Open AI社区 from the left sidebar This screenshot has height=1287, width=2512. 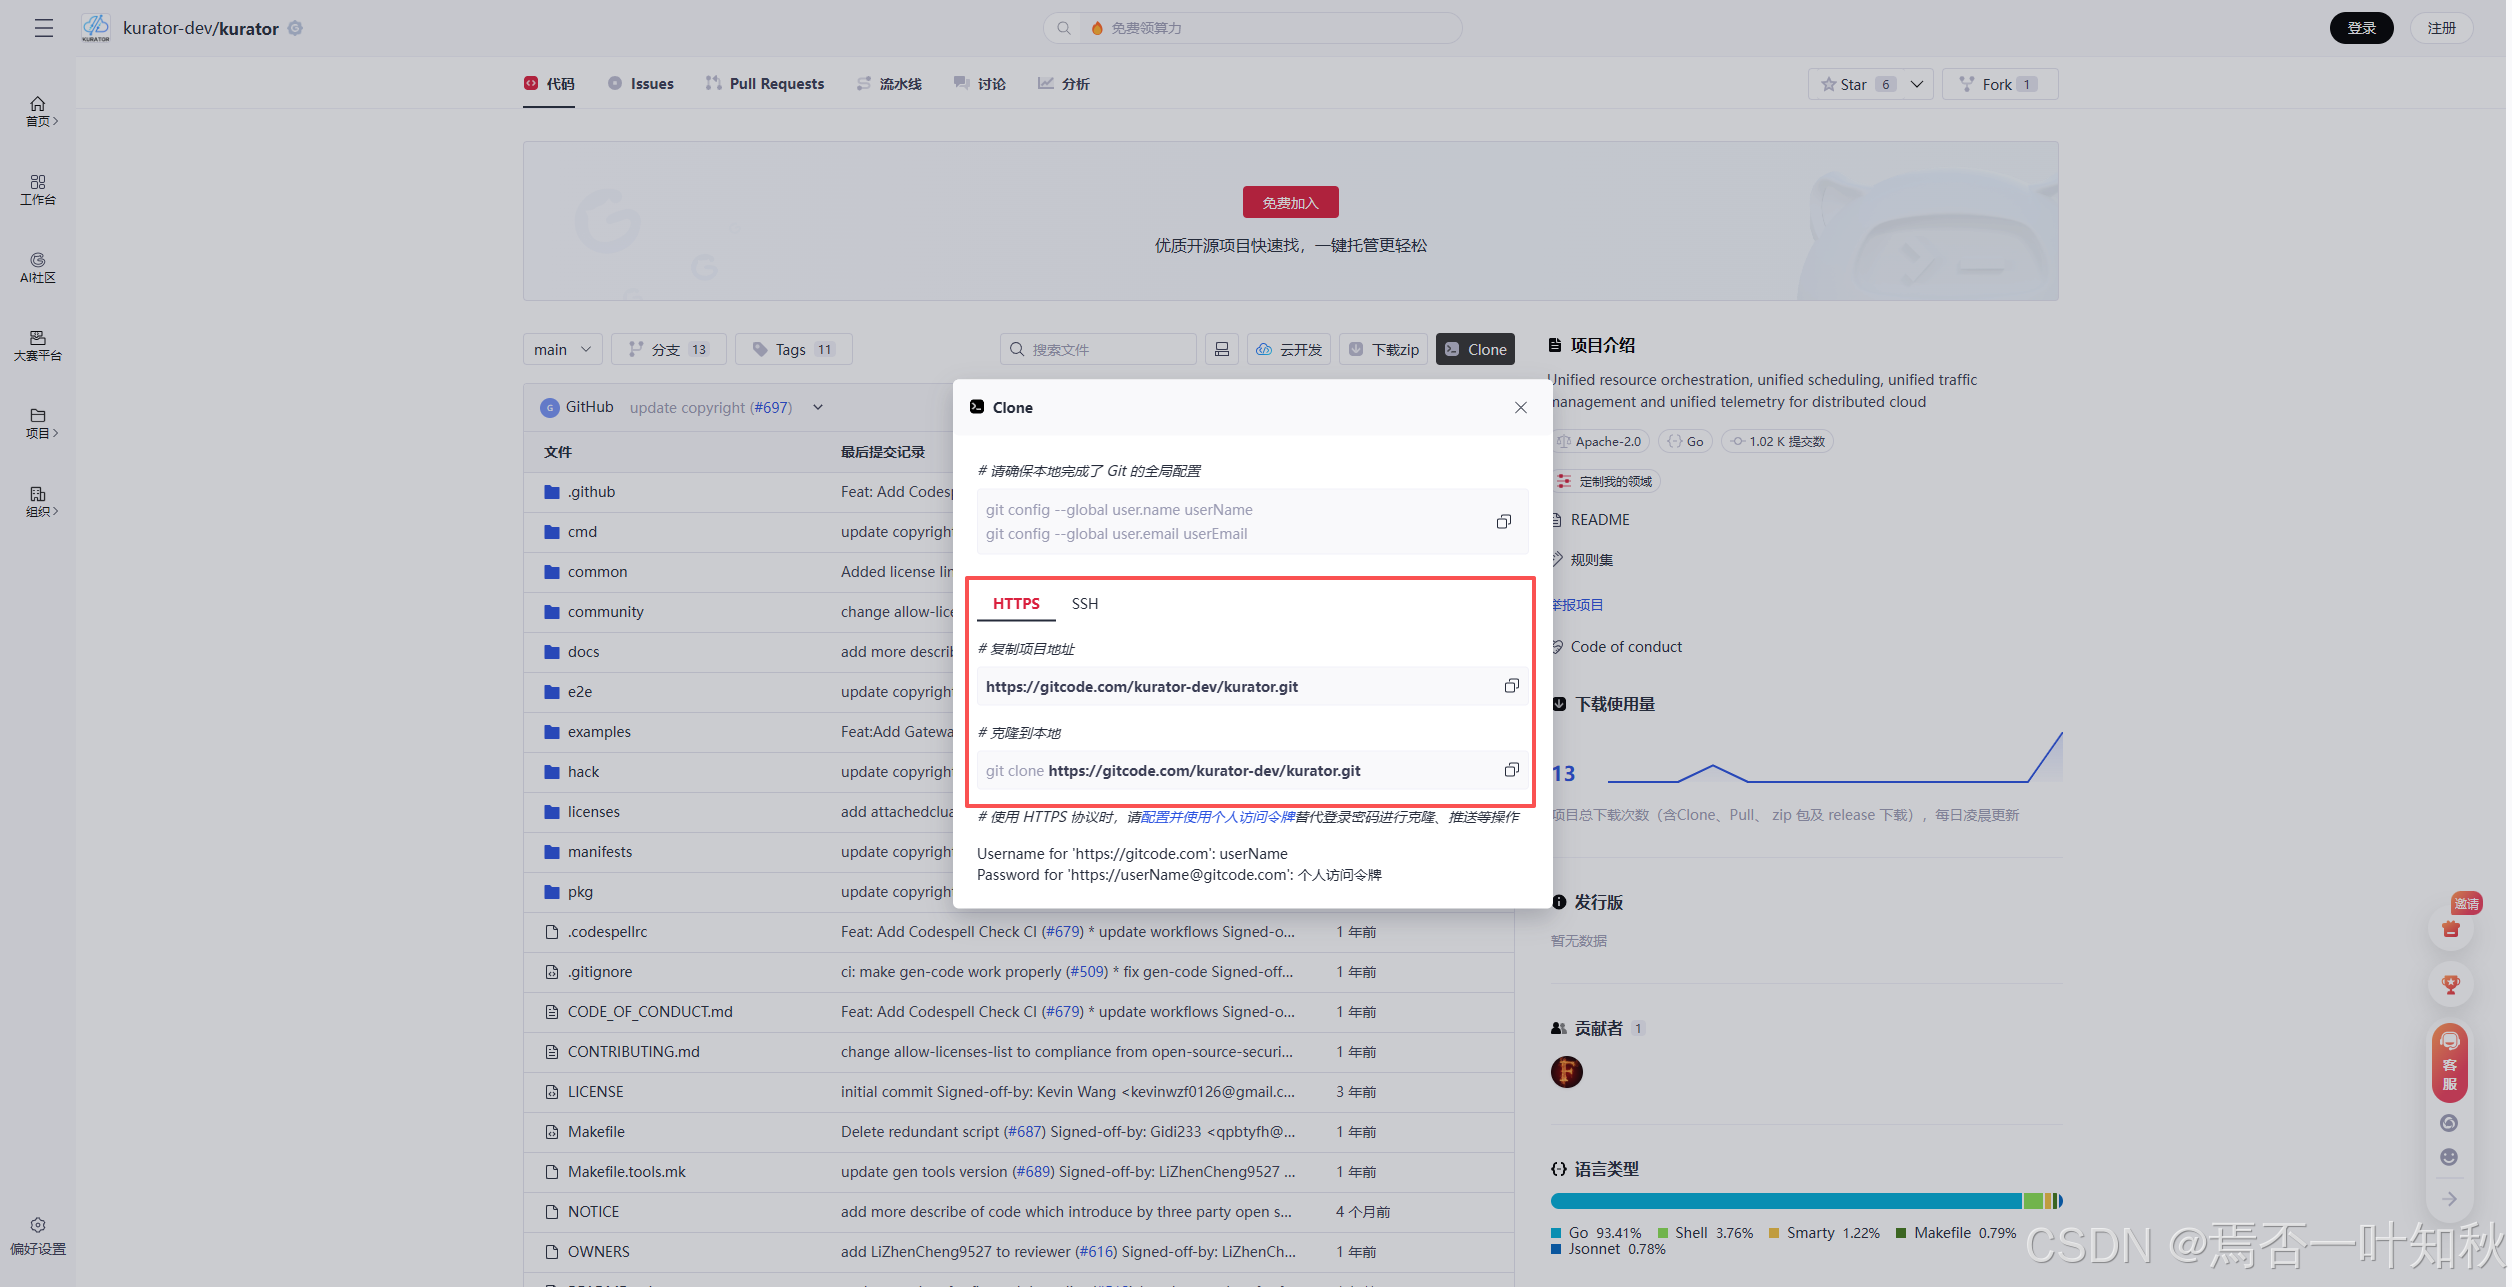pyautogui.click(x=38, y=268)
